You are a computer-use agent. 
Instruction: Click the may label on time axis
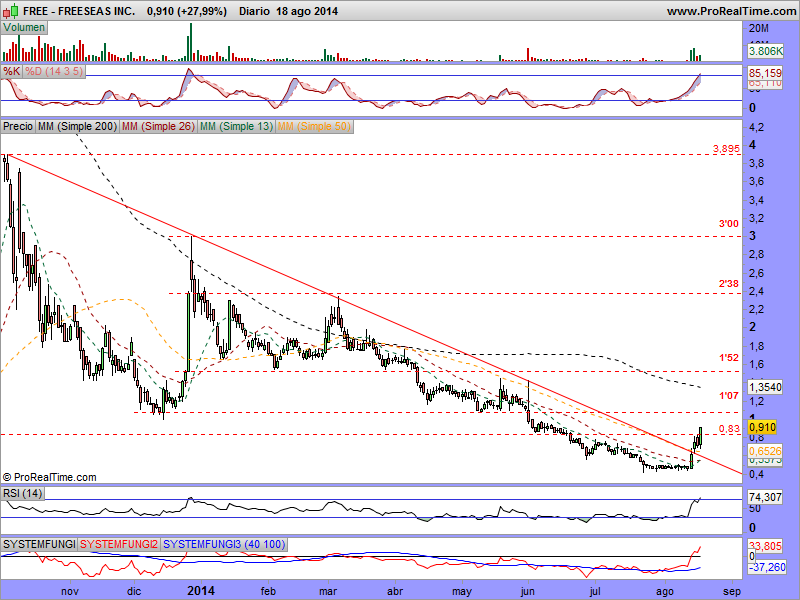click(462, 591)
